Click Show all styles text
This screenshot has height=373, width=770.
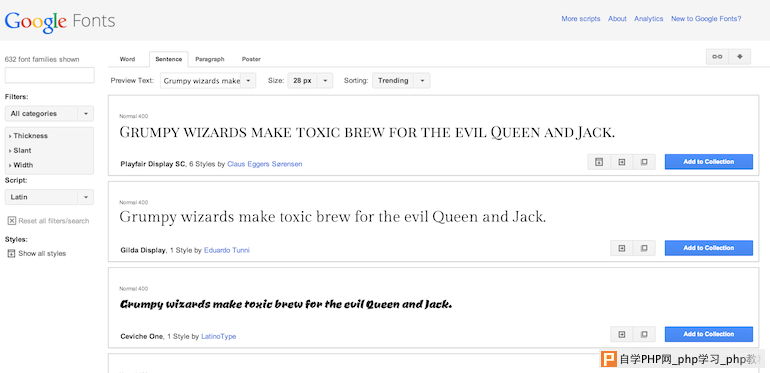tap(42, 254)
